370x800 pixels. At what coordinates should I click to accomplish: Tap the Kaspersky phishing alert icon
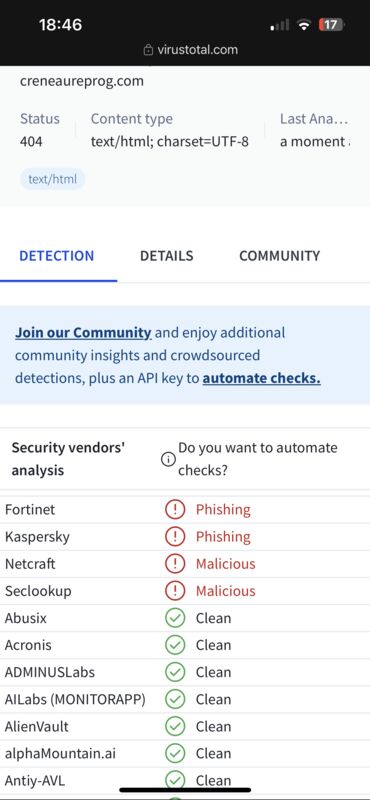click(175, 537)
